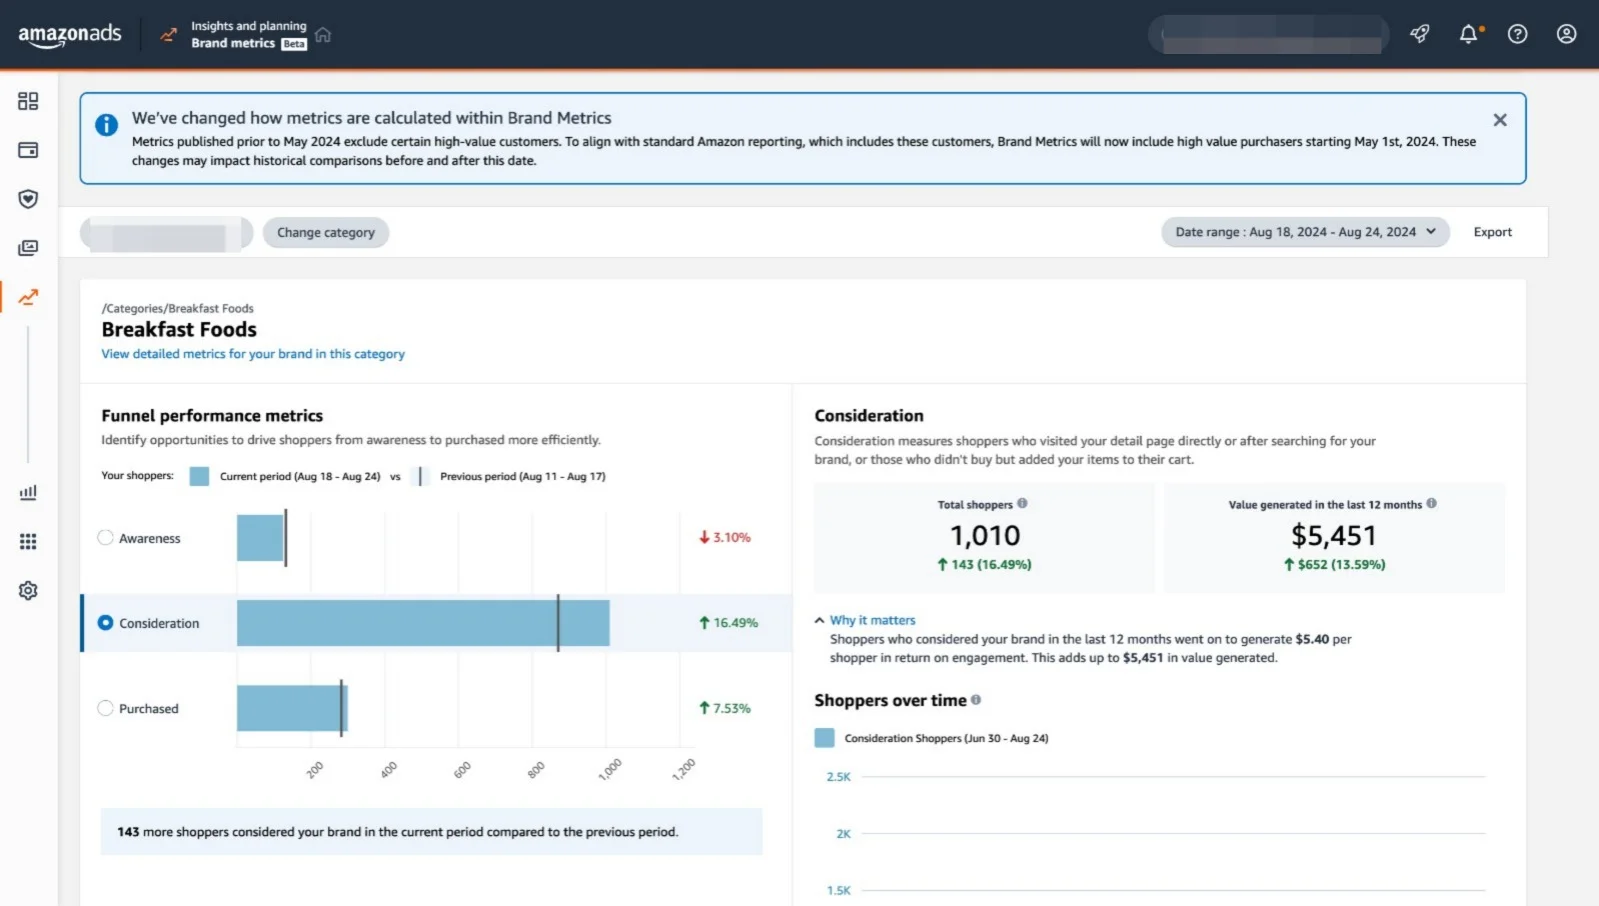Open the shield icon in sidebar
The width and height of the screenshot is (1599, 906).
tap(28, 199)
